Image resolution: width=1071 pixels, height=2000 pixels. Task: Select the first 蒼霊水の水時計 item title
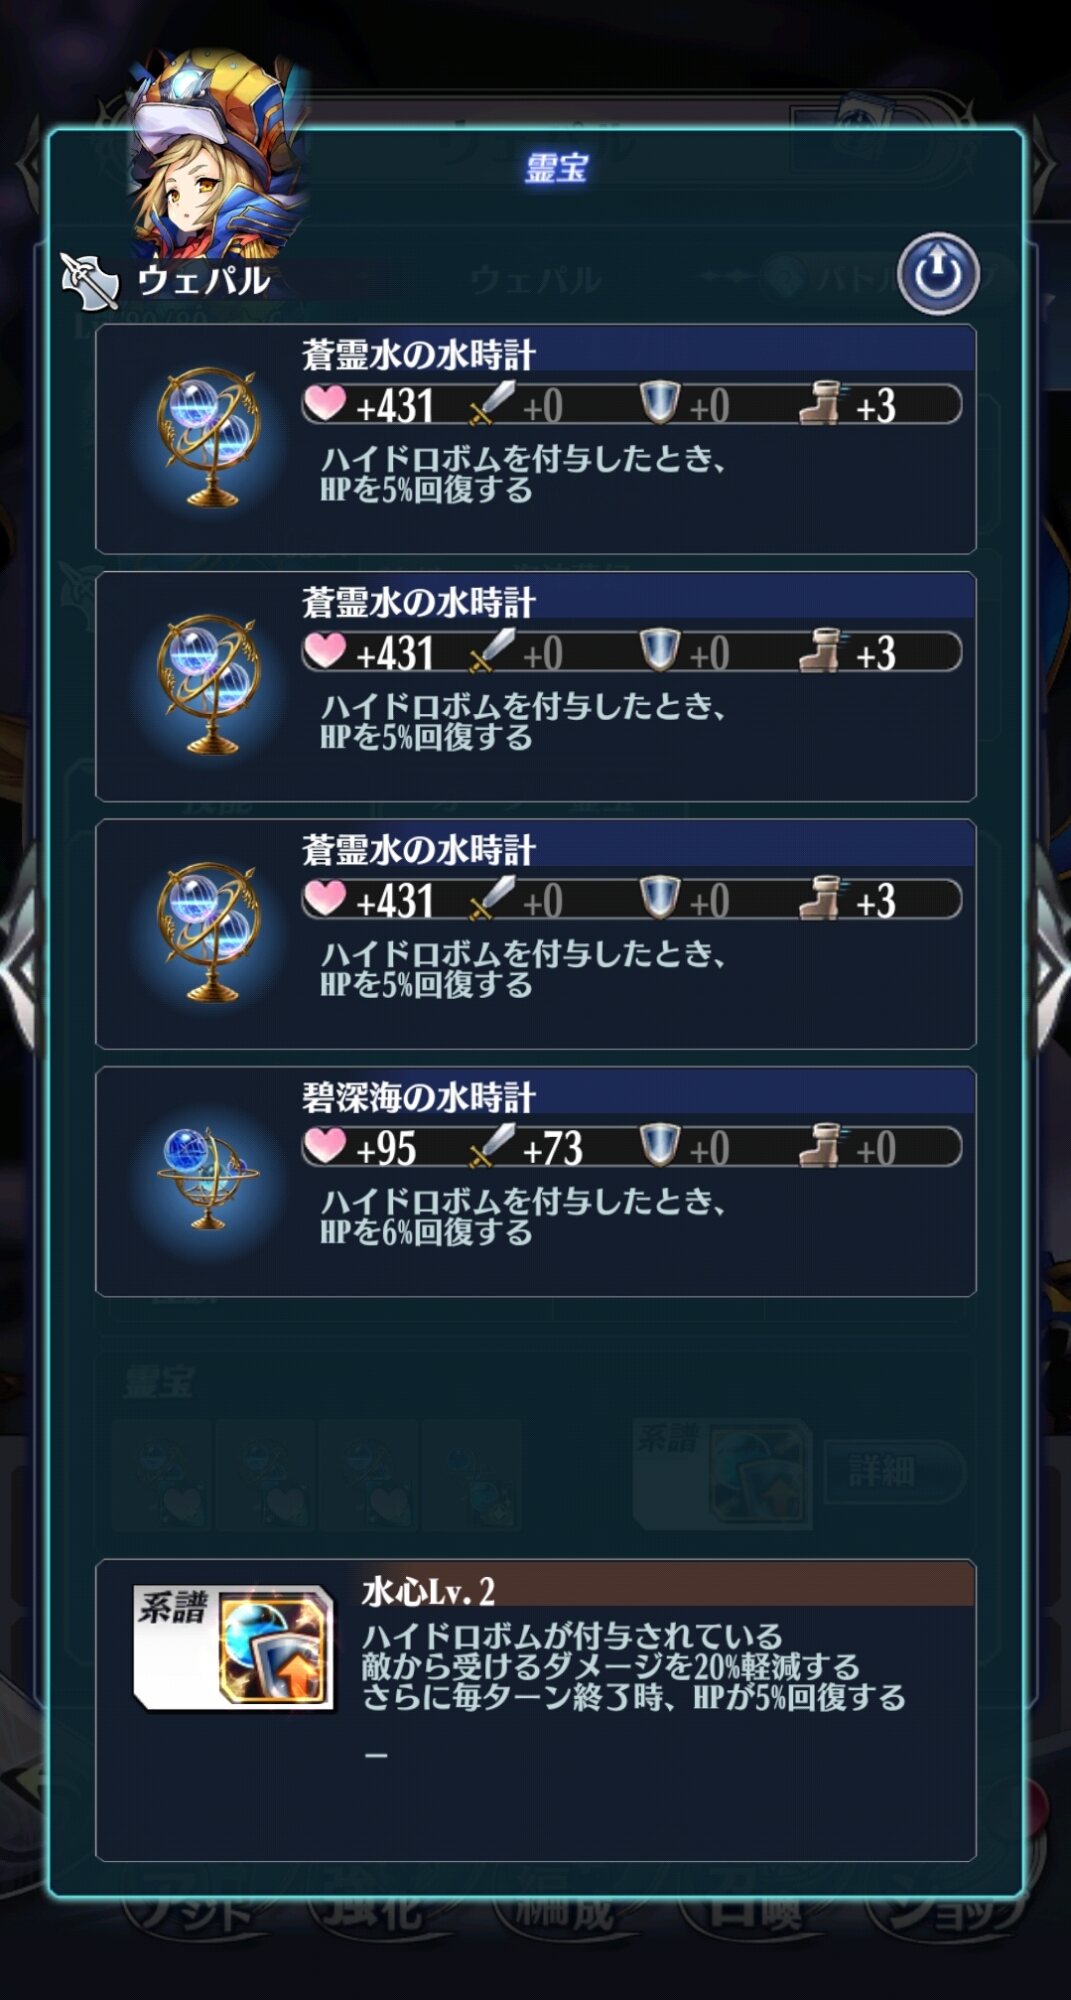[x=419, y=354]
